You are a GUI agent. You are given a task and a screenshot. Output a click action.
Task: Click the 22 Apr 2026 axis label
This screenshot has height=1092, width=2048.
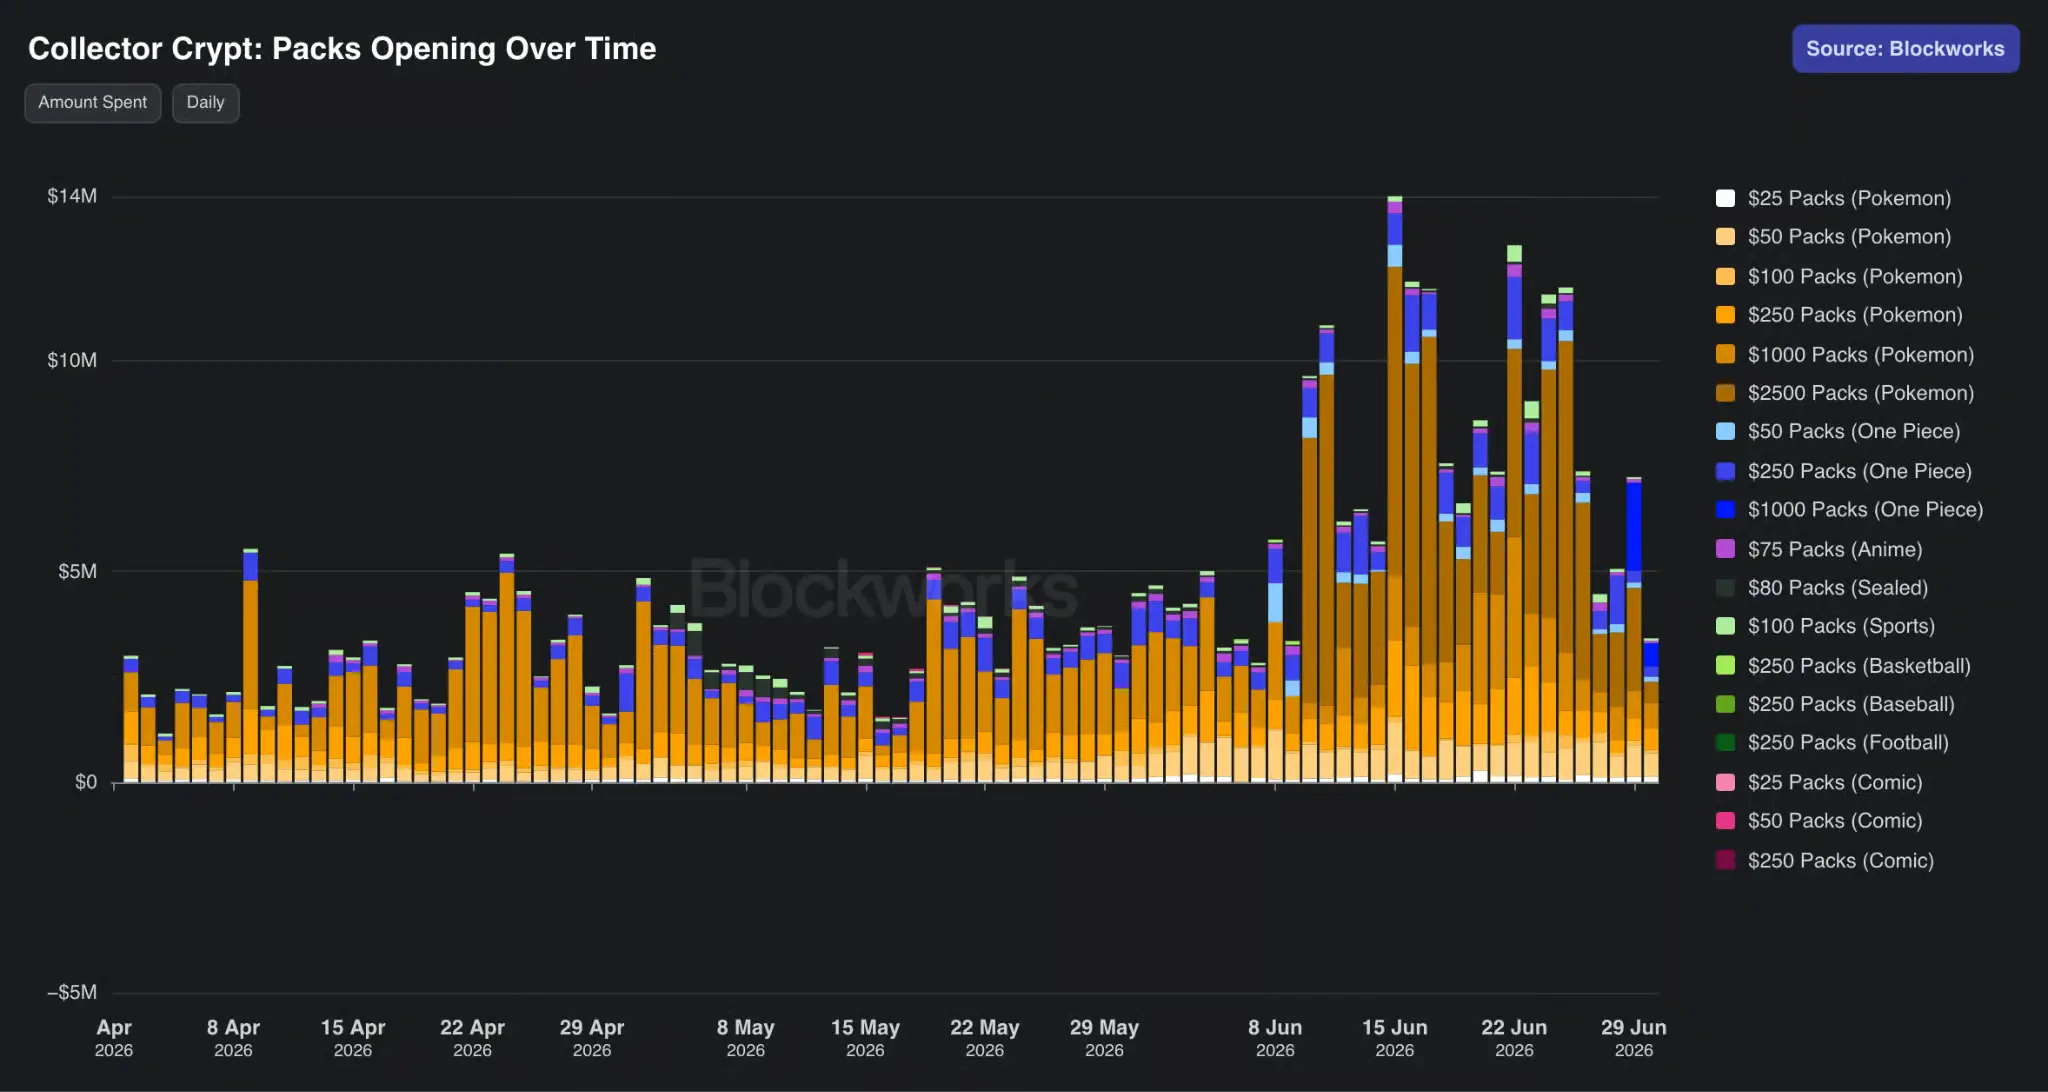tap(472, 1038)
